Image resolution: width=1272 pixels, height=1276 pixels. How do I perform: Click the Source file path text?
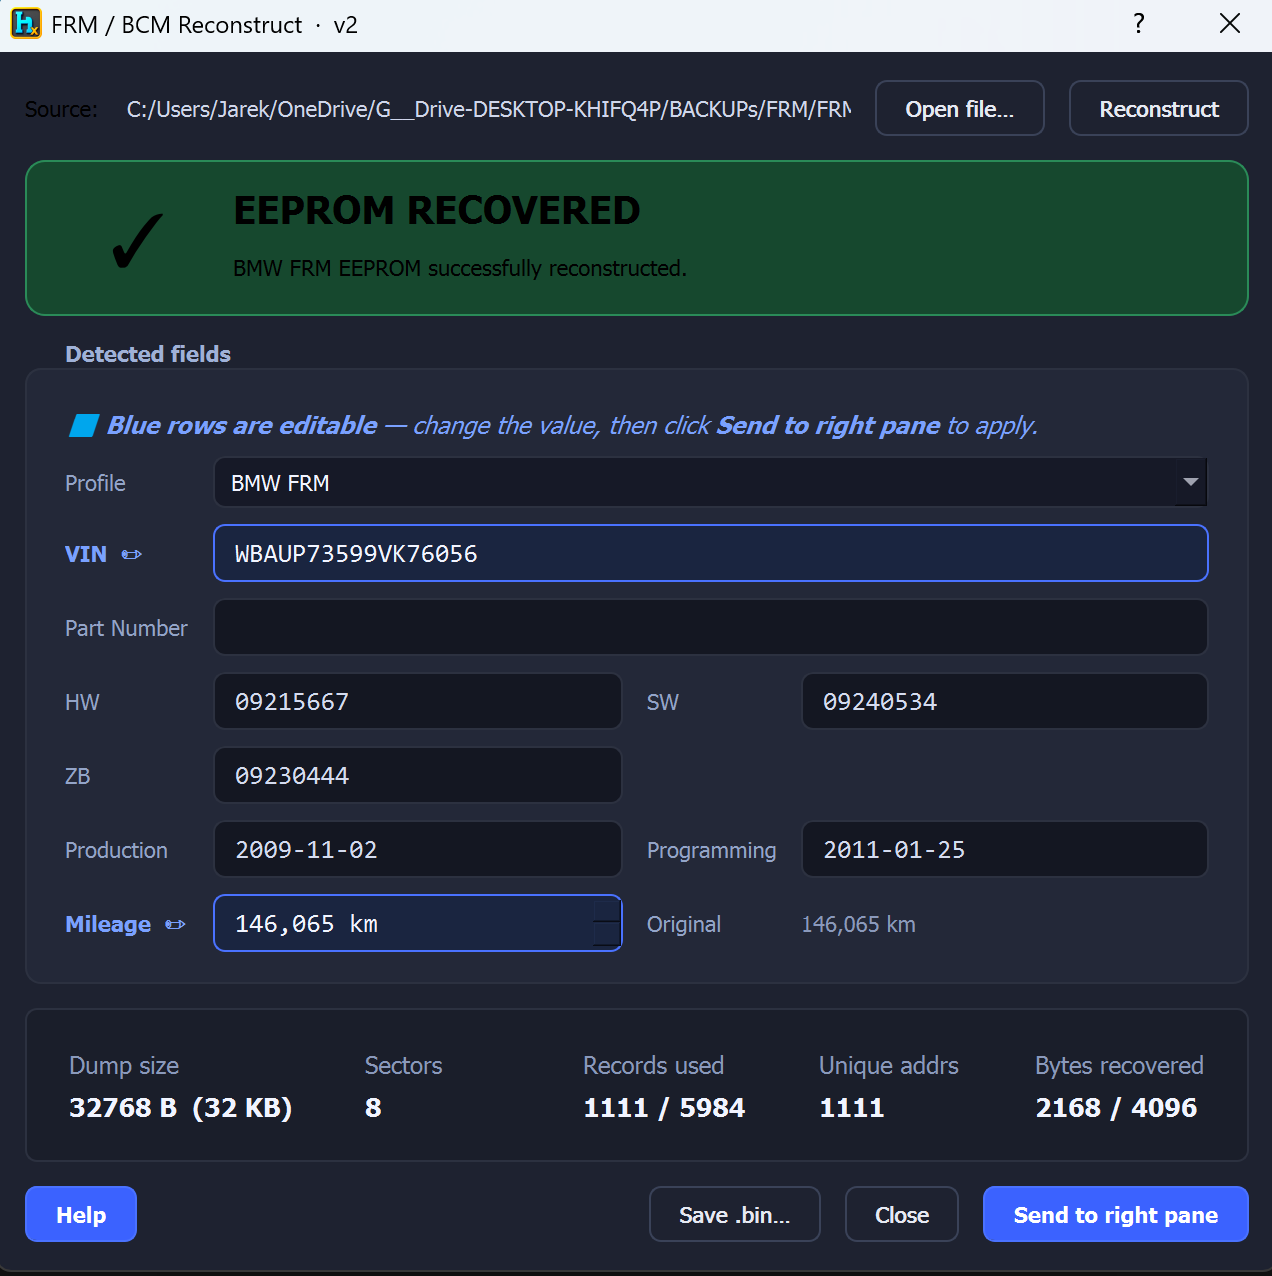pos(489,109)
